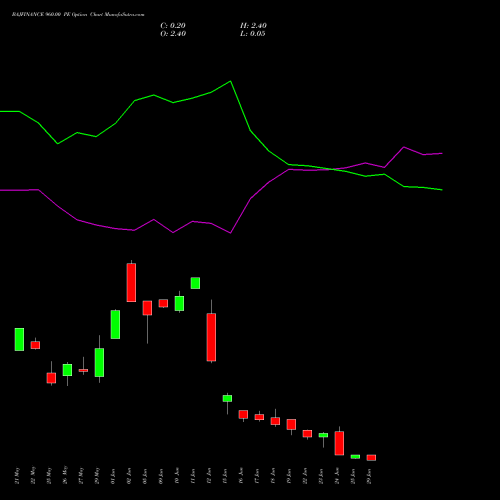500x500 pixels.
Task: Select the high value 'H: 2.40'
Action: pyautogui.click(x=253, y=26)
